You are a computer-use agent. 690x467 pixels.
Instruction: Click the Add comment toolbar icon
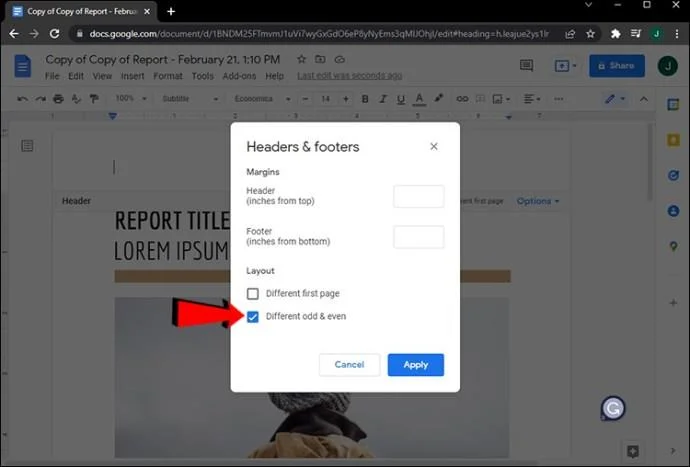click(480, 99)
